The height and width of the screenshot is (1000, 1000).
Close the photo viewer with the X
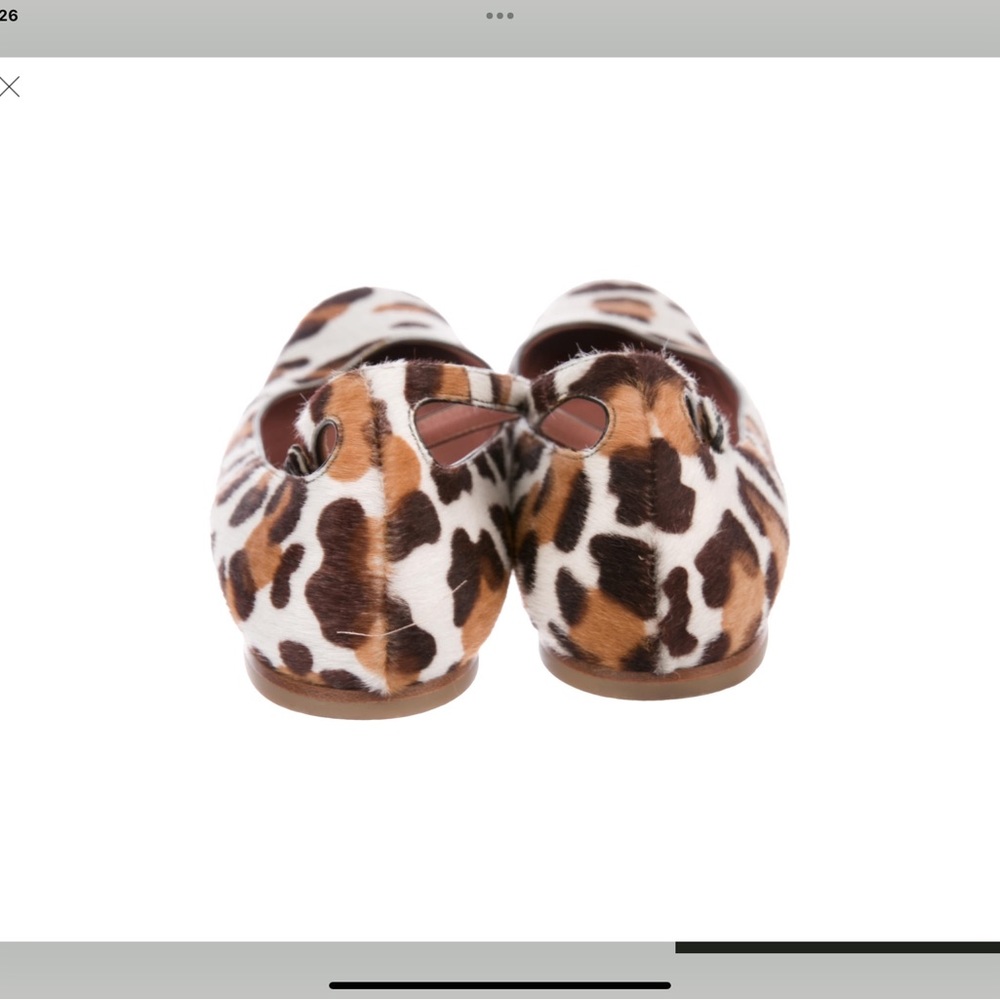point(10,87)
